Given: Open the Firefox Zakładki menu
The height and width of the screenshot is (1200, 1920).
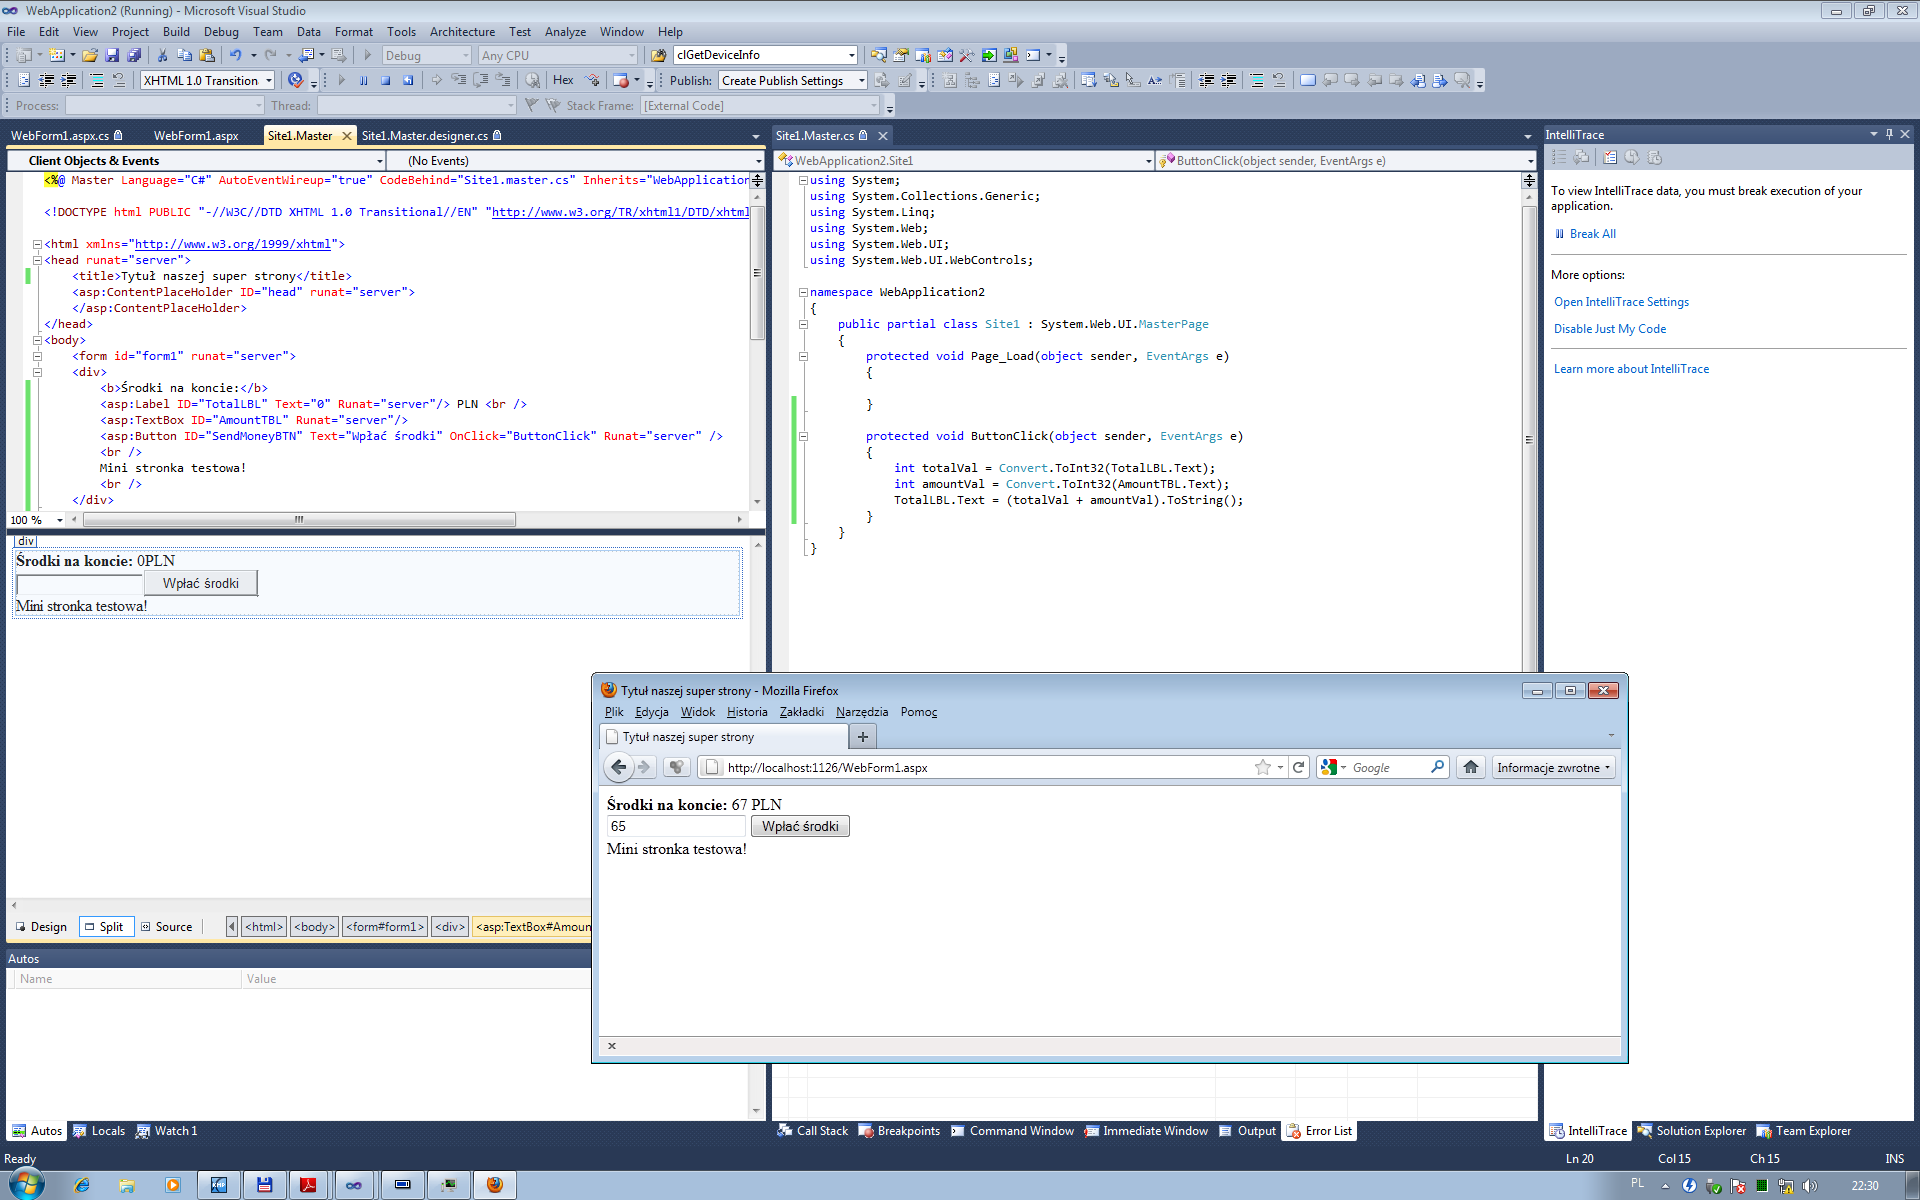Looking at the screenshot, I should (801, 712).
